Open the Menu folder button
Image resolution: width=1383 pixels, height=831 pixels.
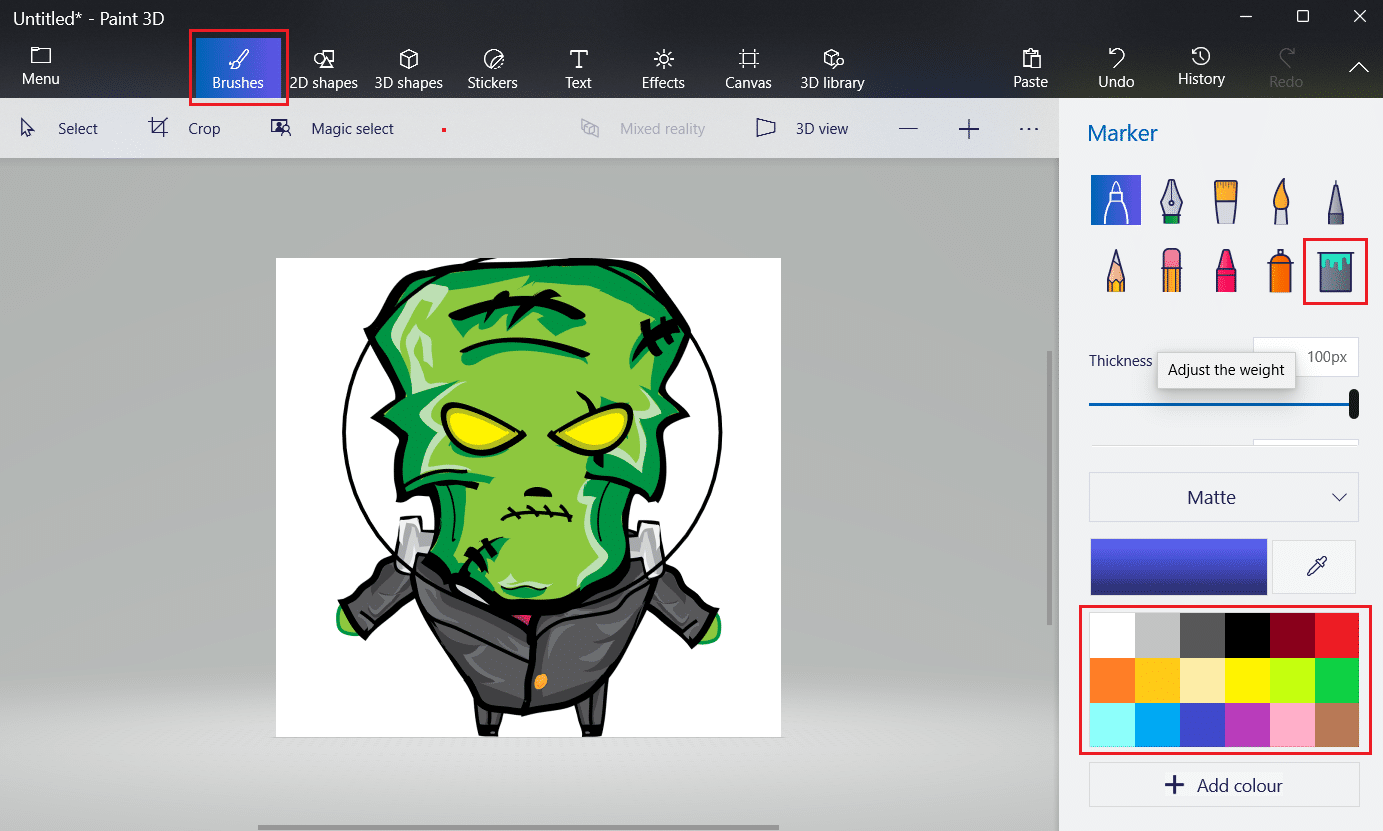pos(41,66)
